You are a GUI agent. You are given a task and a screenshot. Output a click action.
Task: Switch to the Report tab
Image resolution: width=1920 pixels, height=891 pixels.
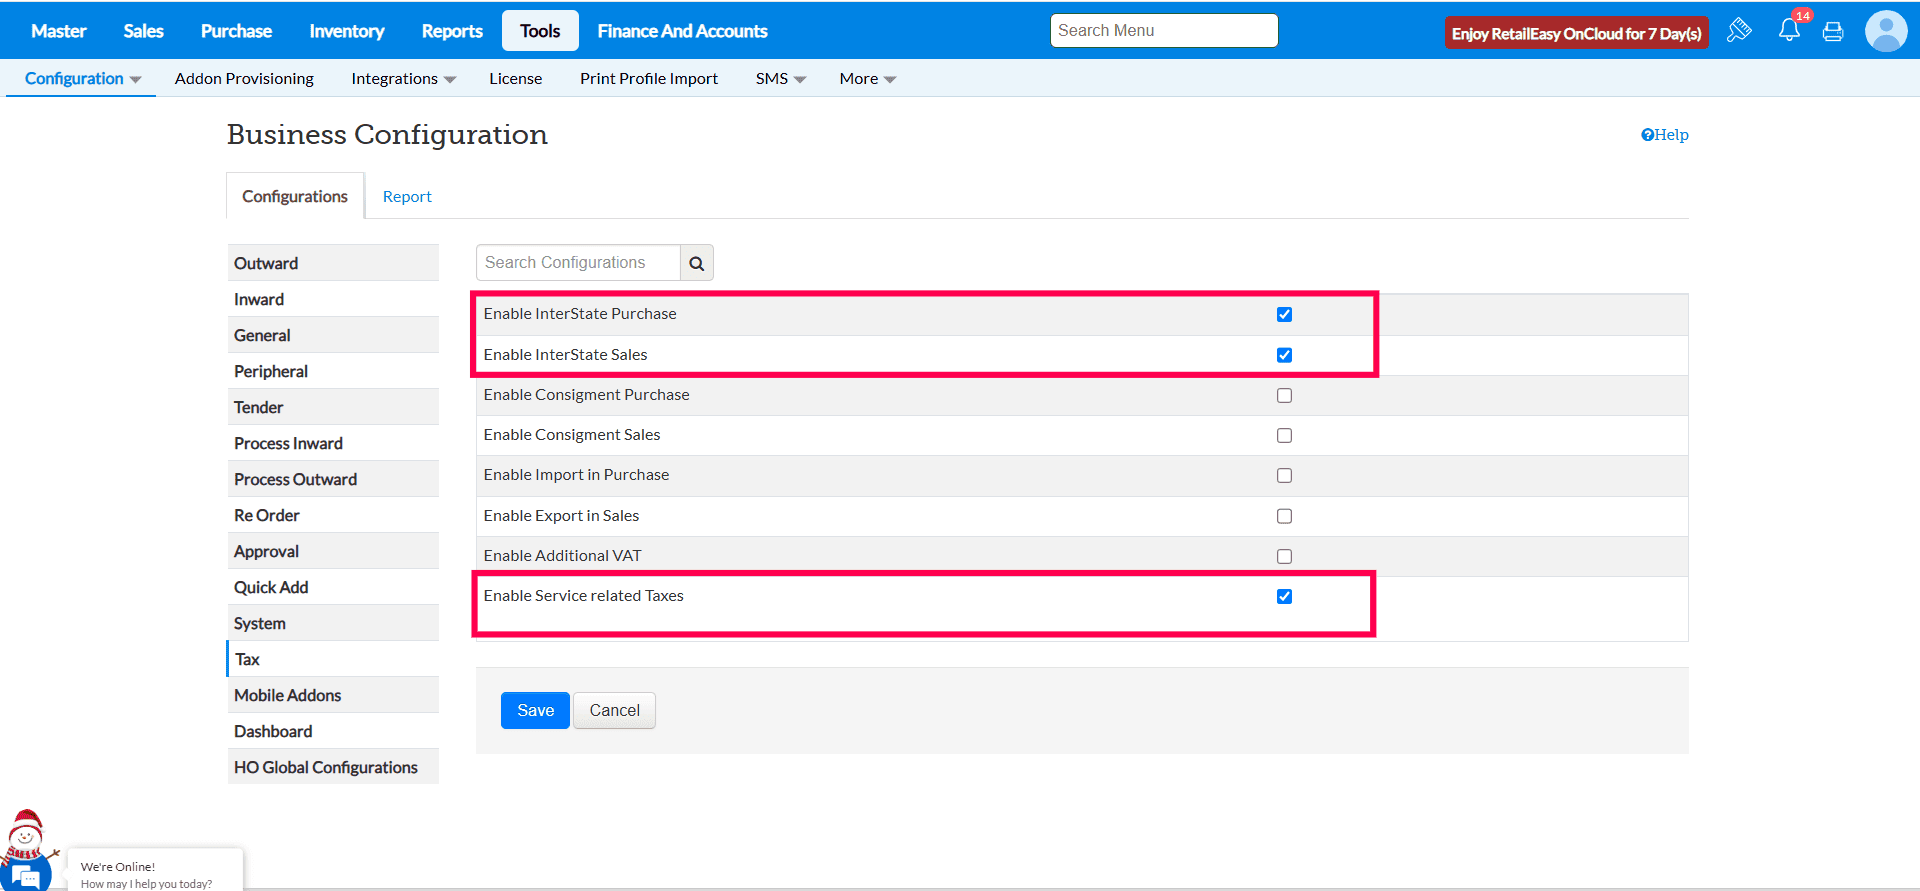(407, 197)
